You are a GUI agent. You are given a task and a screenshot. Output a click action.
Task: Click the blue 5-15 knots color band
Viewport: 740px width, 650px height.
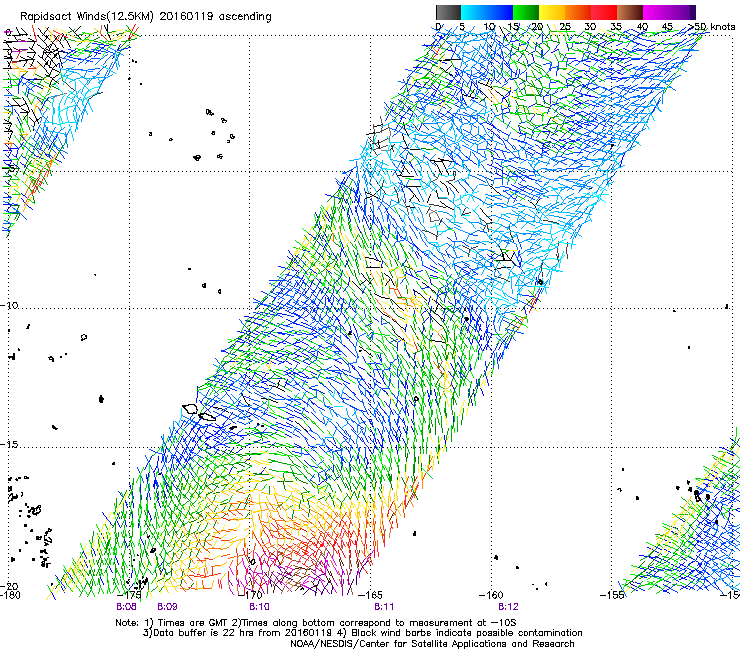487,12
